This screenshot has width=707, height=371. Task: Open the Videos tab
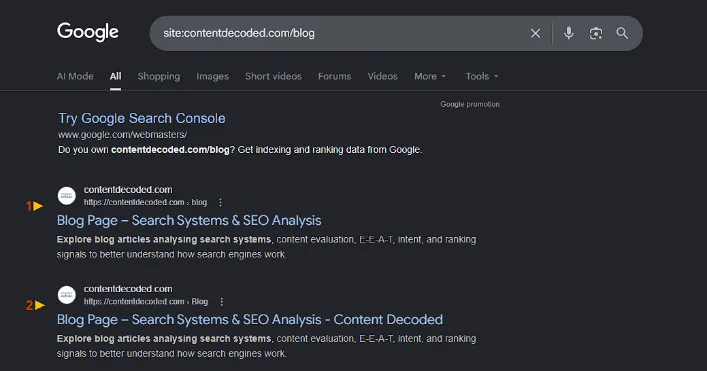click(382, 76)
